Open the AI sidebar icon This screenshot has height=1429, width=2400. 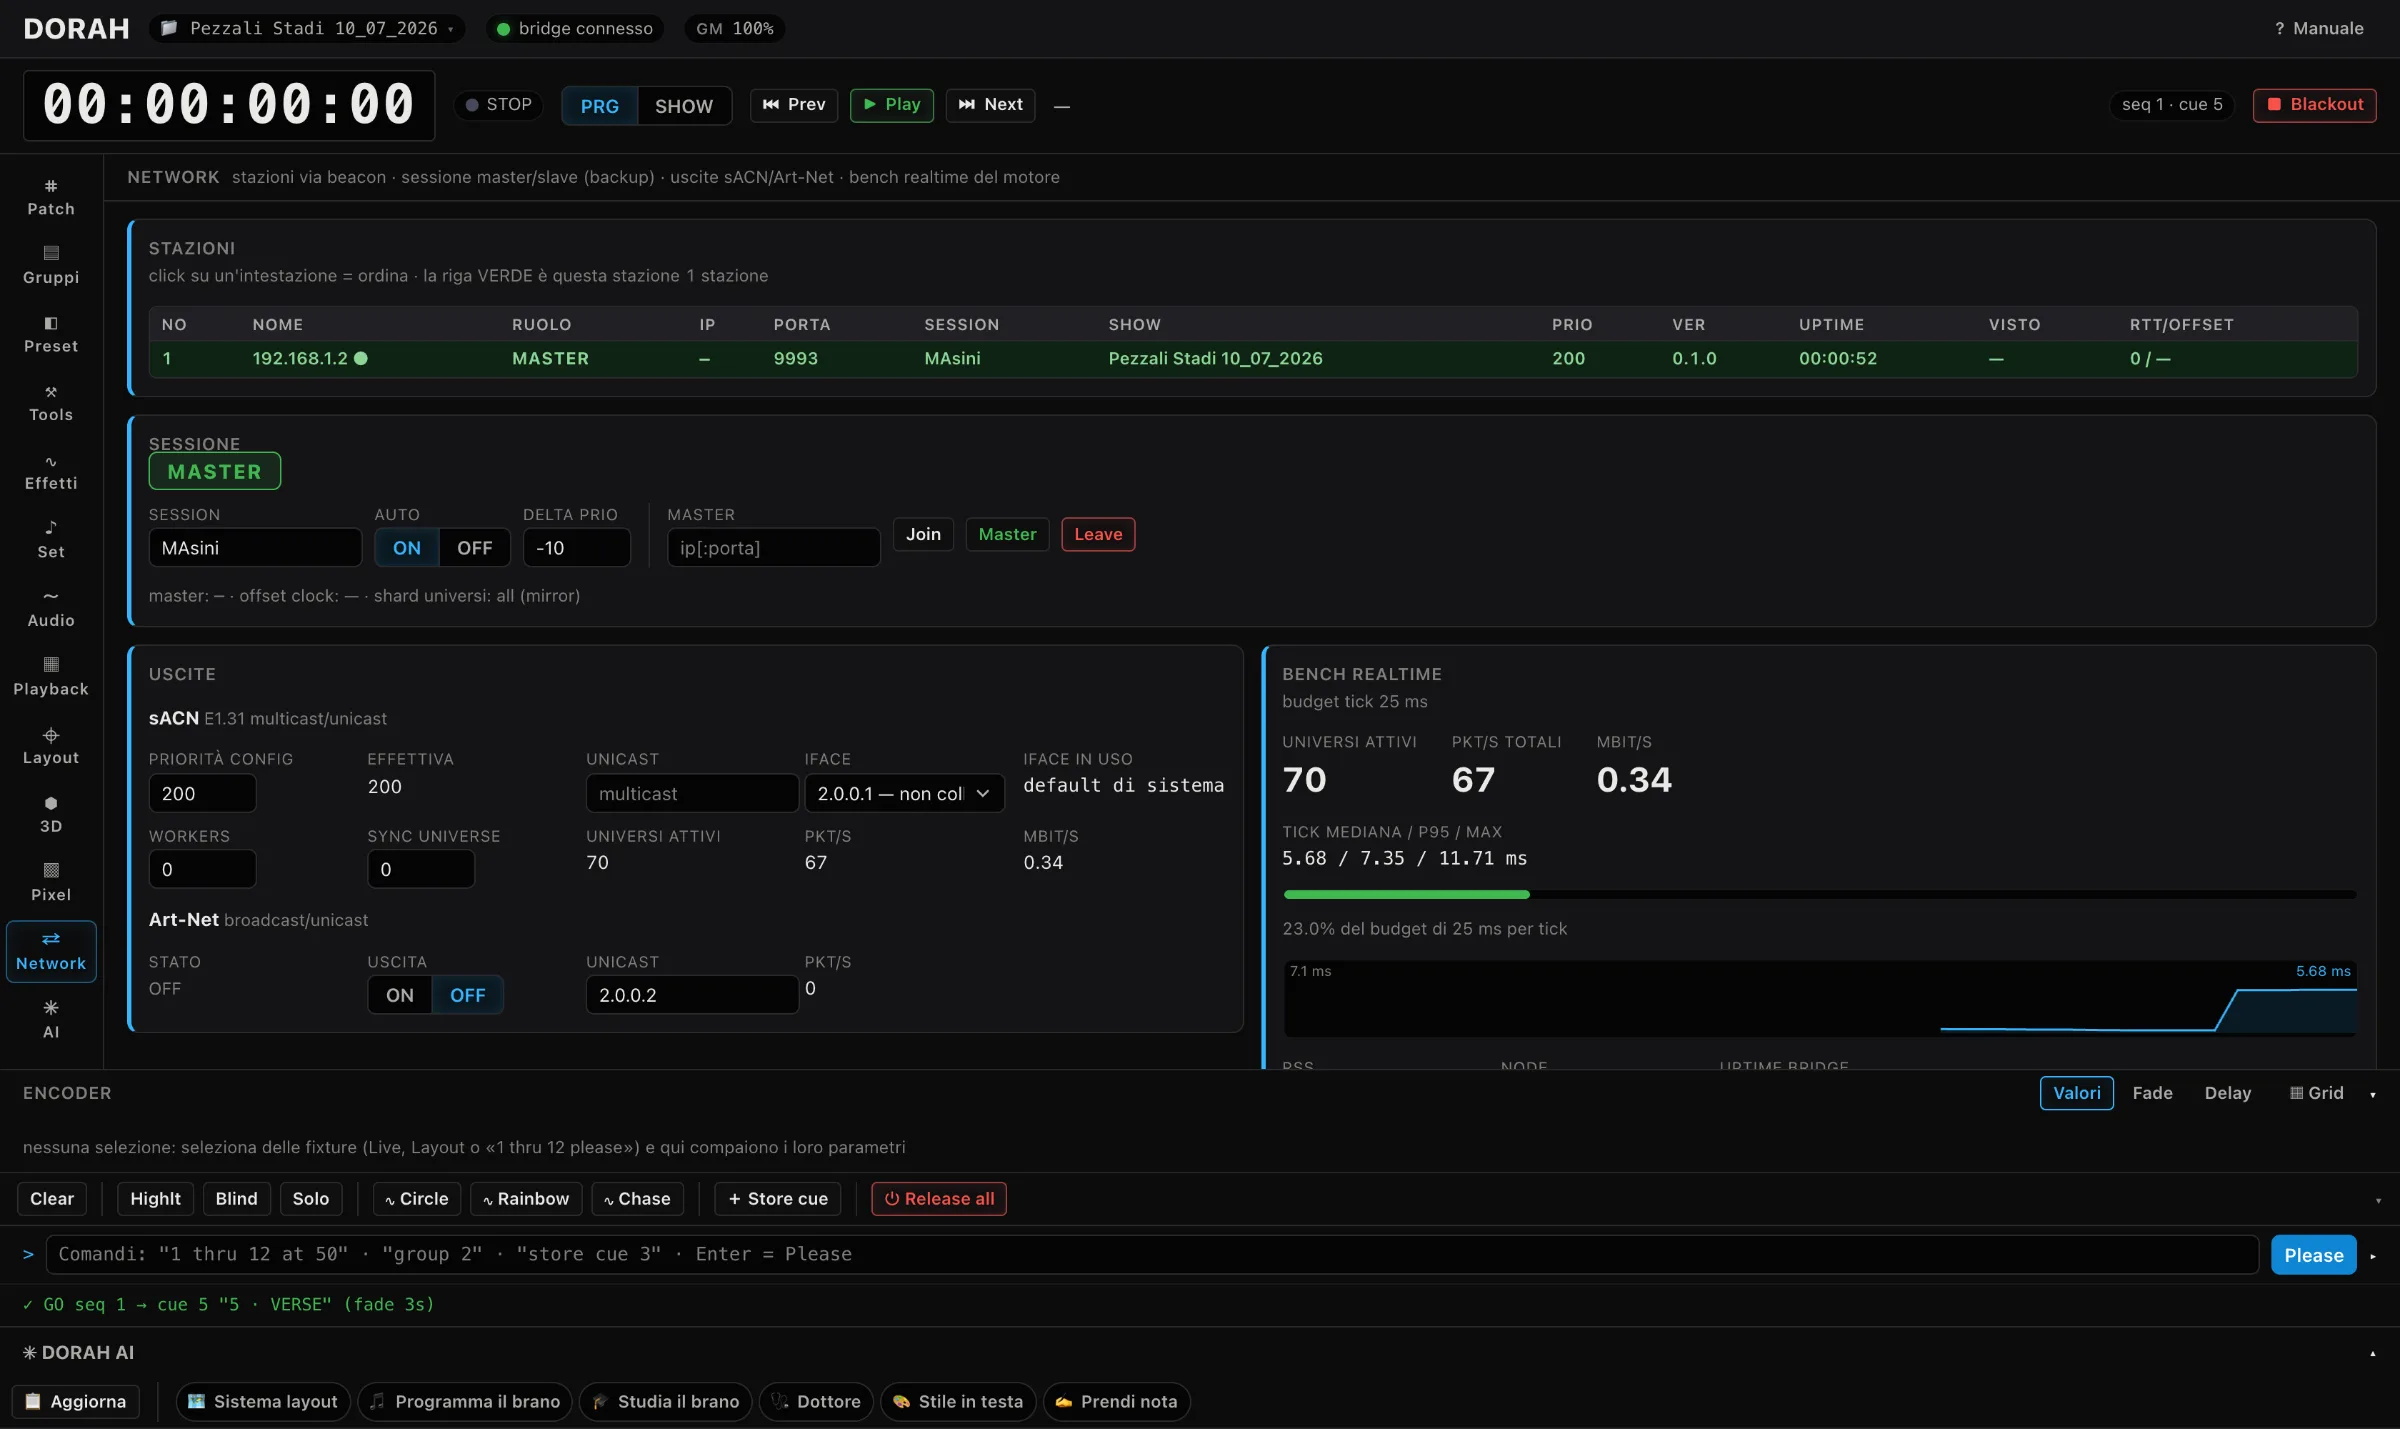51,1021
